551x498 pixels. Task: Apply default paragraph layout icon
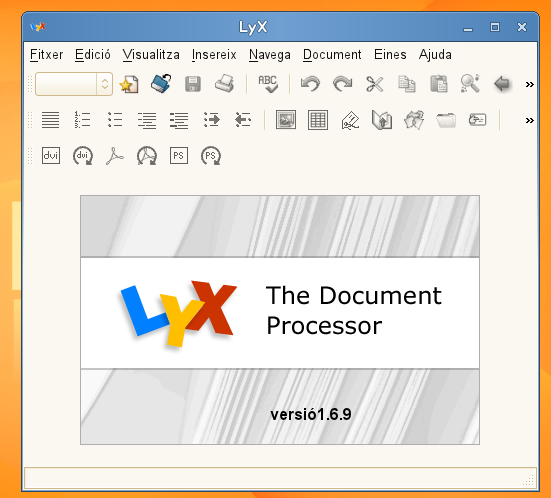51,120
